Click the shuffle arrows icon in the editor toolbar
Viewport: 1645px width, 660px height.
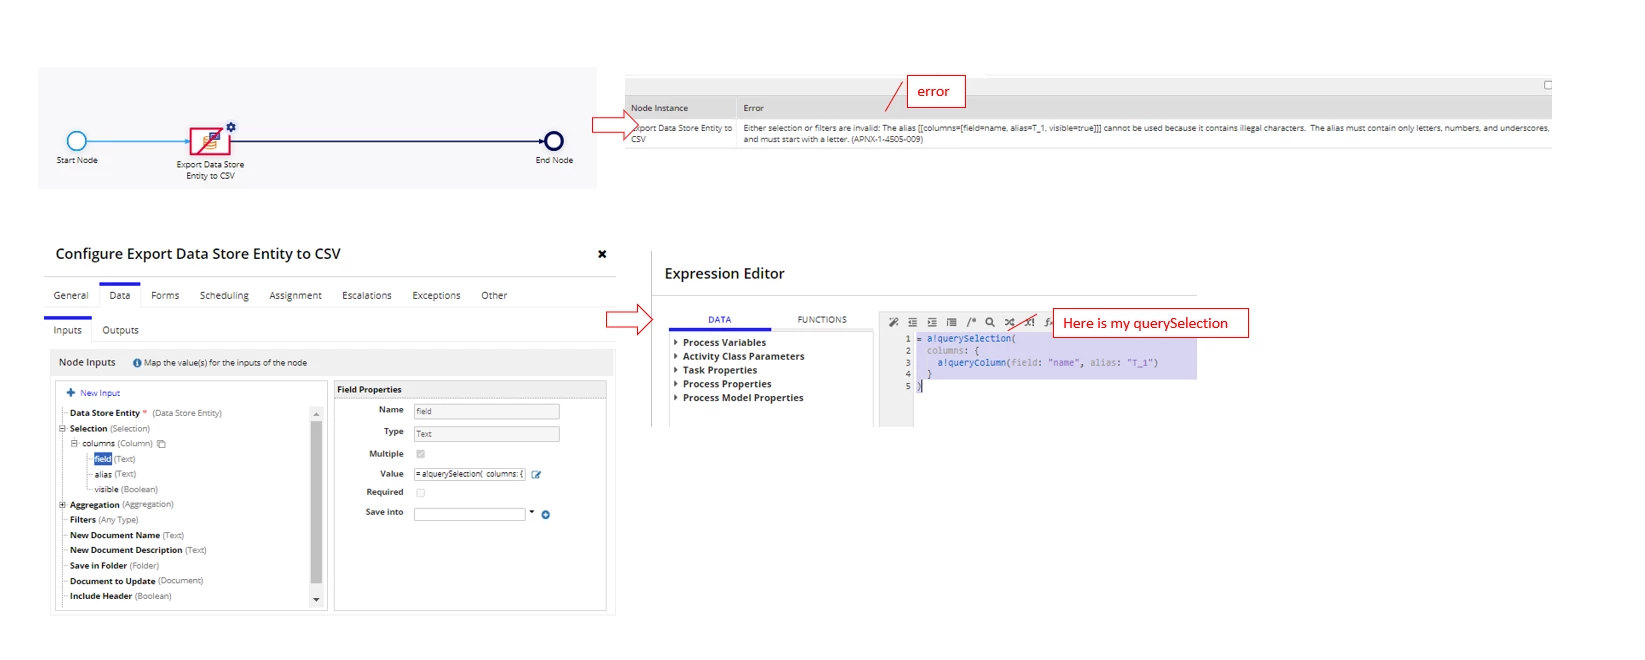1010,322
